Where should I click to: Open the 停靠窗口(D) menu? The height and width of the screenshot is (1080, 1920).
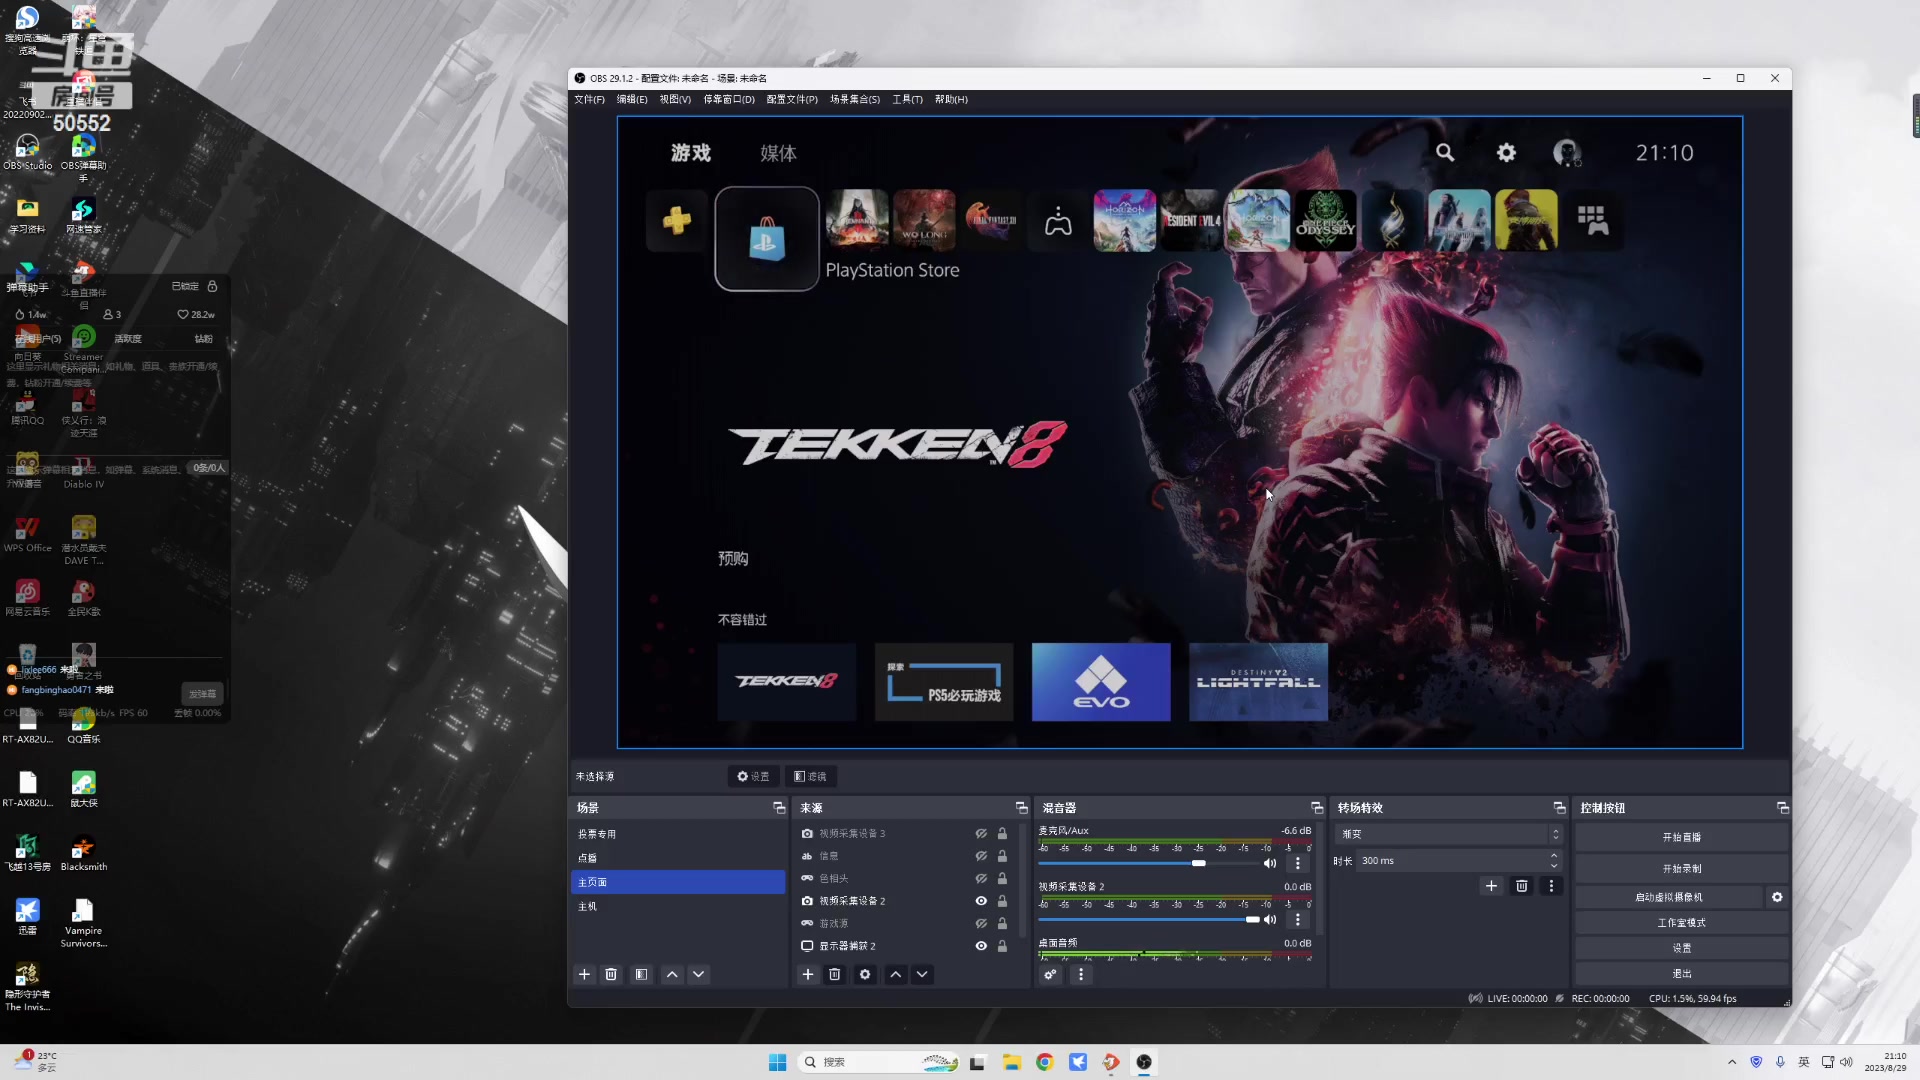729,99
